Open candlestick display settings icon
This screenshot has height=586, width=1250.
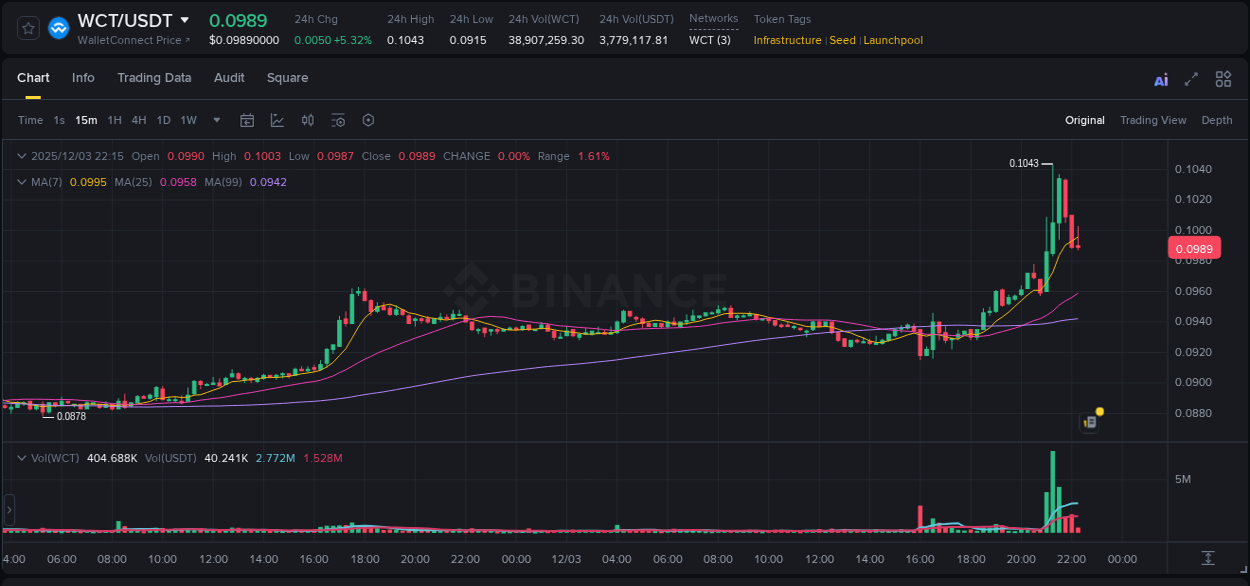pyautogui.click(x=308, y=120)
